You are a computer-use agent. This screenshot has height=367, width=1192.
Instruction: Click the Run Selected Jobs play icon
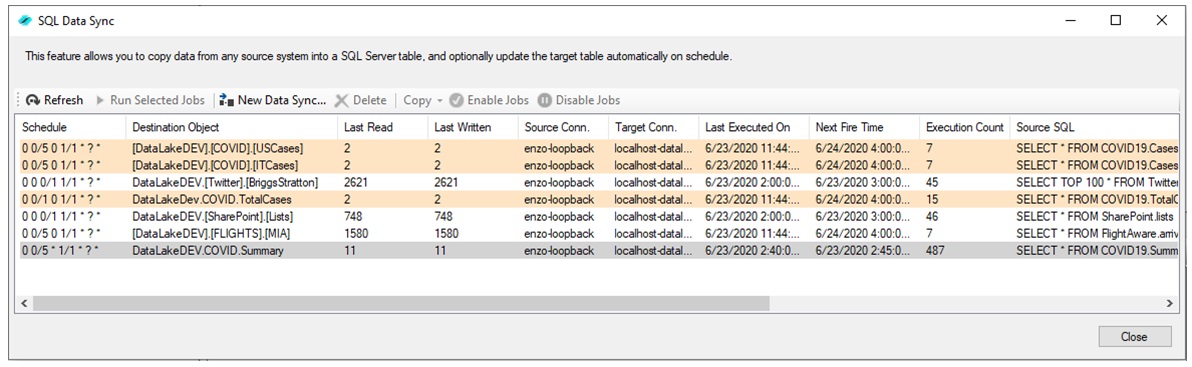[100, 100]
